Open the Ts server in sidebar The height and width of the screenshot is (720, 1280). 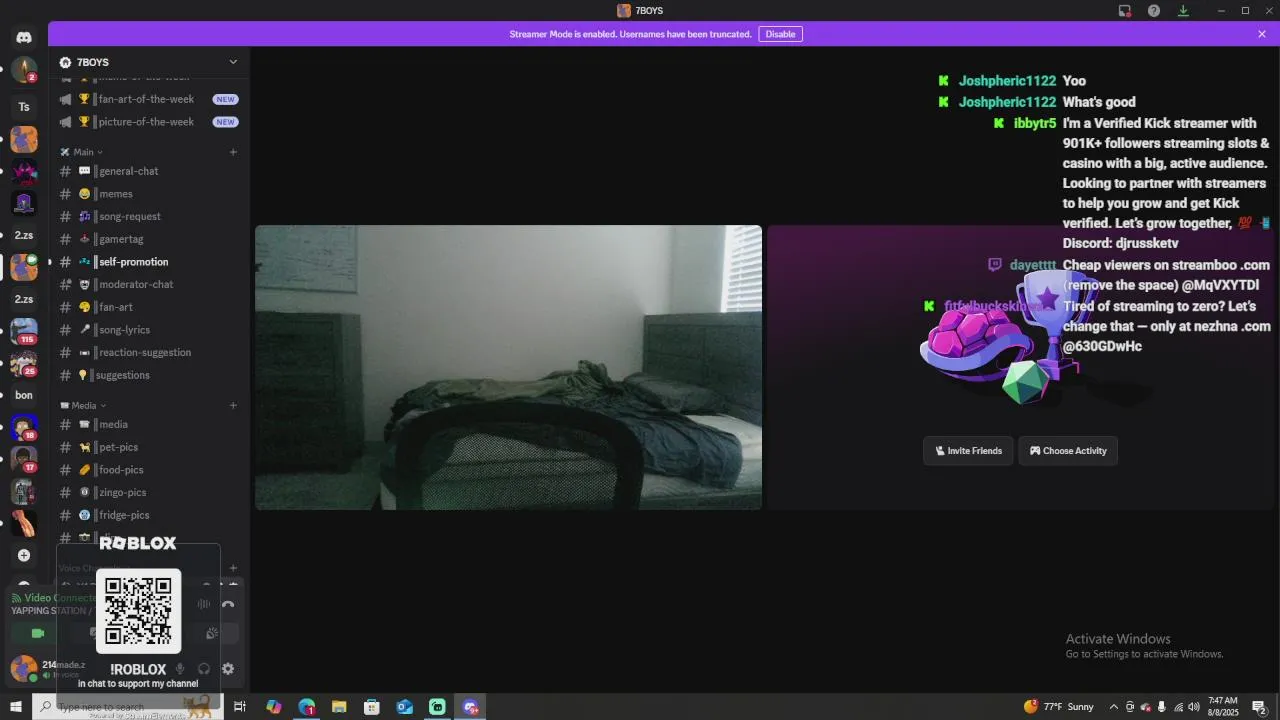pyautogui.click(x=24, y=107)
